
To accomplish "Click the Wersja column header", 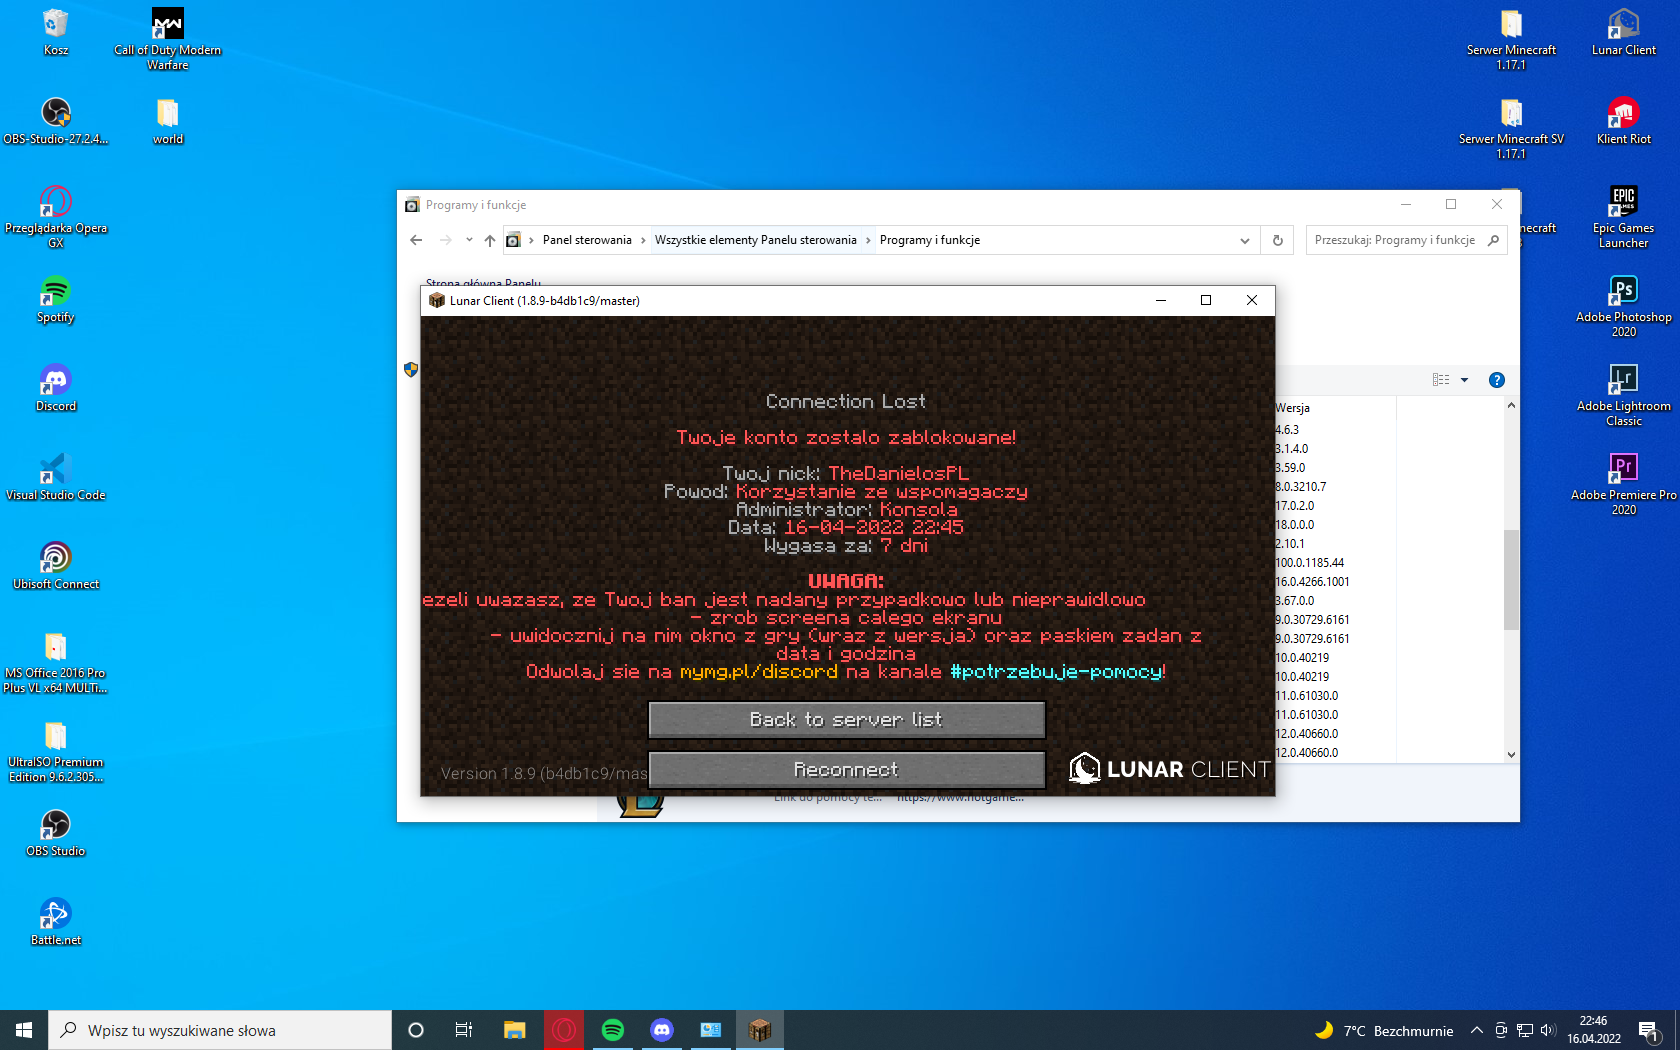I will point(1294,408).
